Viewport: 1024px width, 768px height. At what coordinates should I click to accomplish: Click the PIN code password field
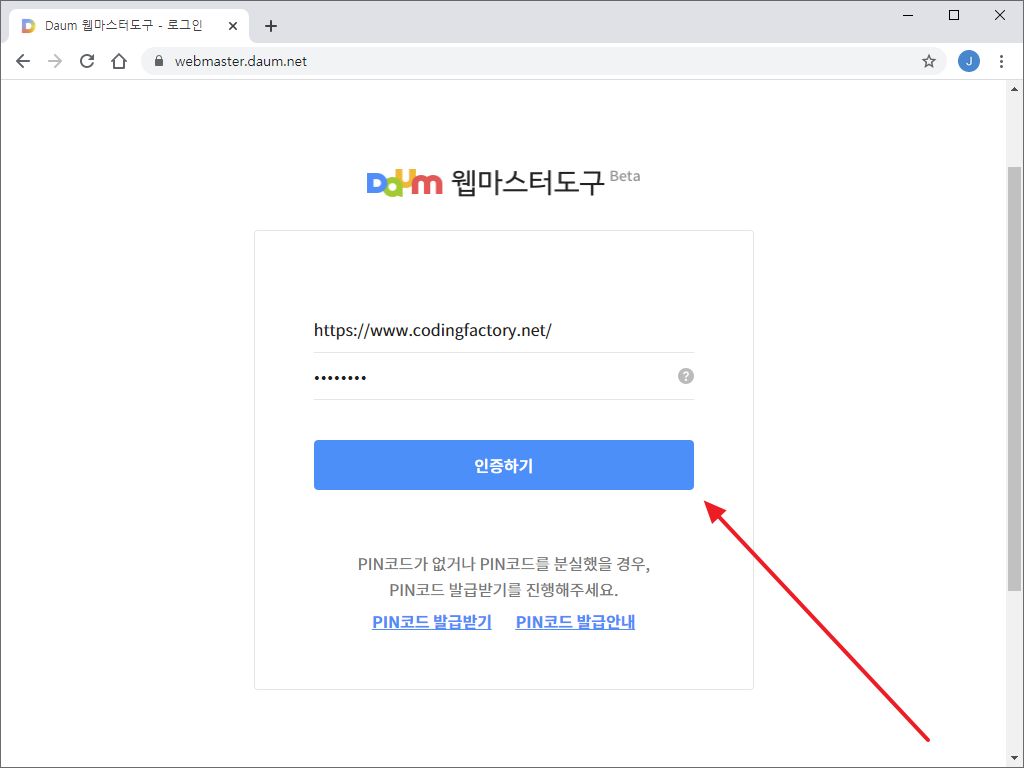click(x=504, y=377)
